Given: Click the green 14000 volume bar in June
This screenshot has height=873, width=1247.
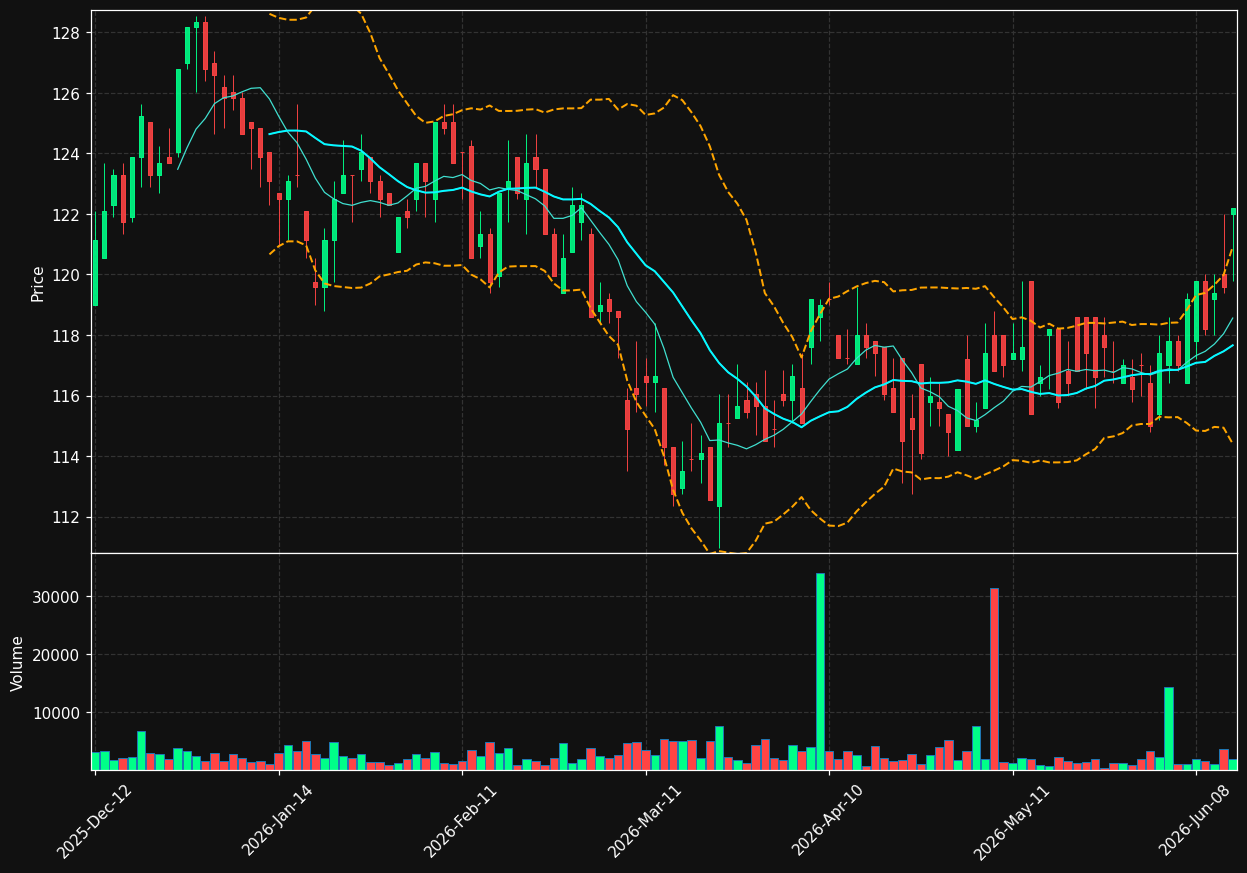Looking at the screenshot, I should pyautogui.click(x=1168, y=729).
